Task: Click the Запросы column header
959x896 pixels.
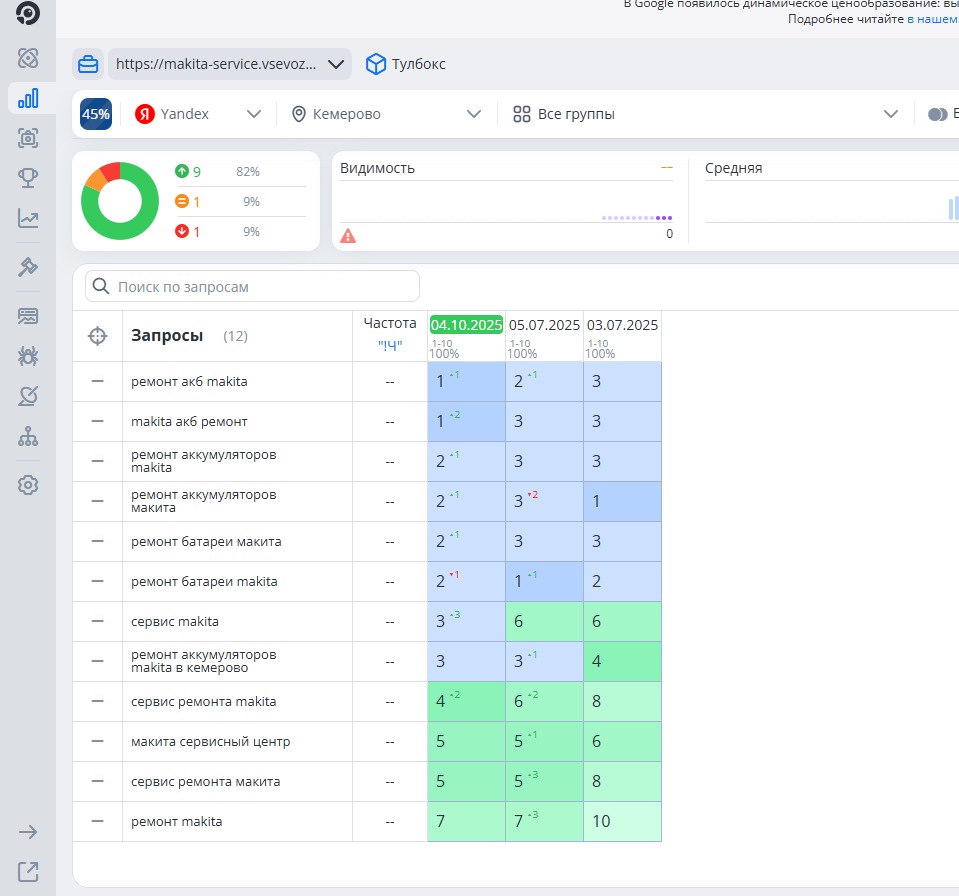Action: [167, 336]
